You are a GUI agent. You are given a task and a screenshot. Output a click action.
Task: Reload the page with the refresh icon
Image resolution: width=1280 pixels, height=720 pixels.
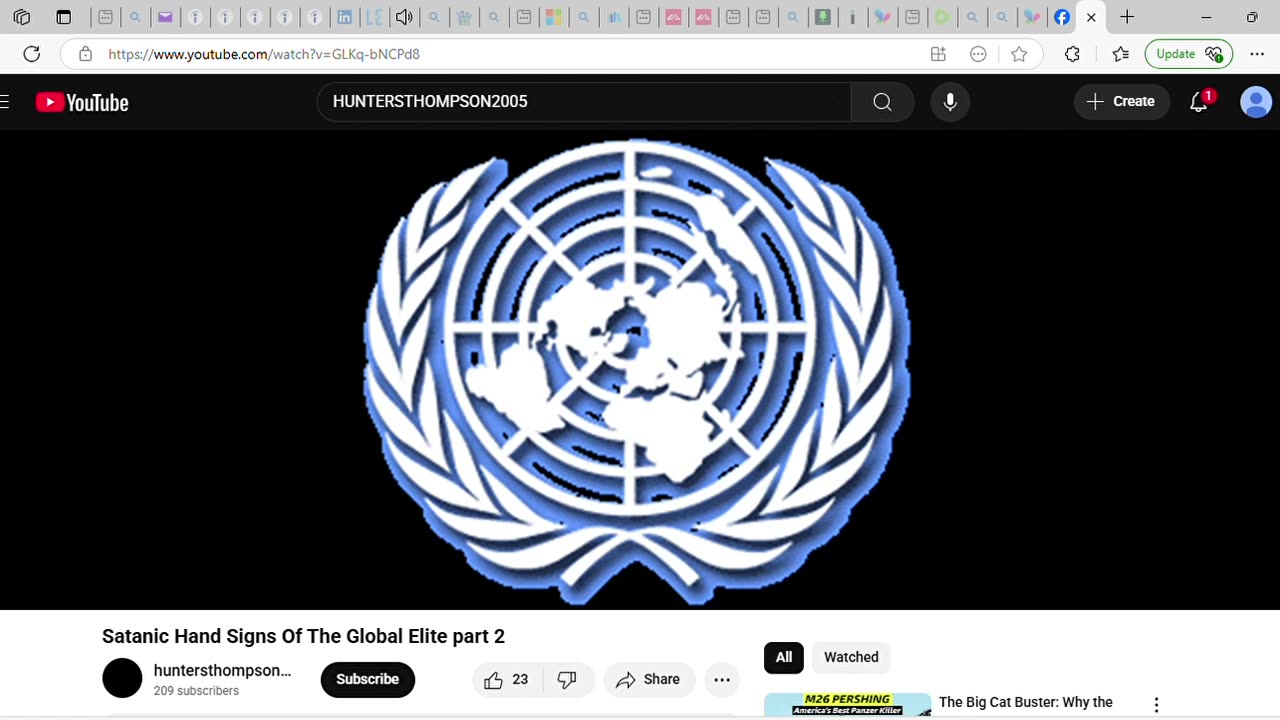[32, 54]
